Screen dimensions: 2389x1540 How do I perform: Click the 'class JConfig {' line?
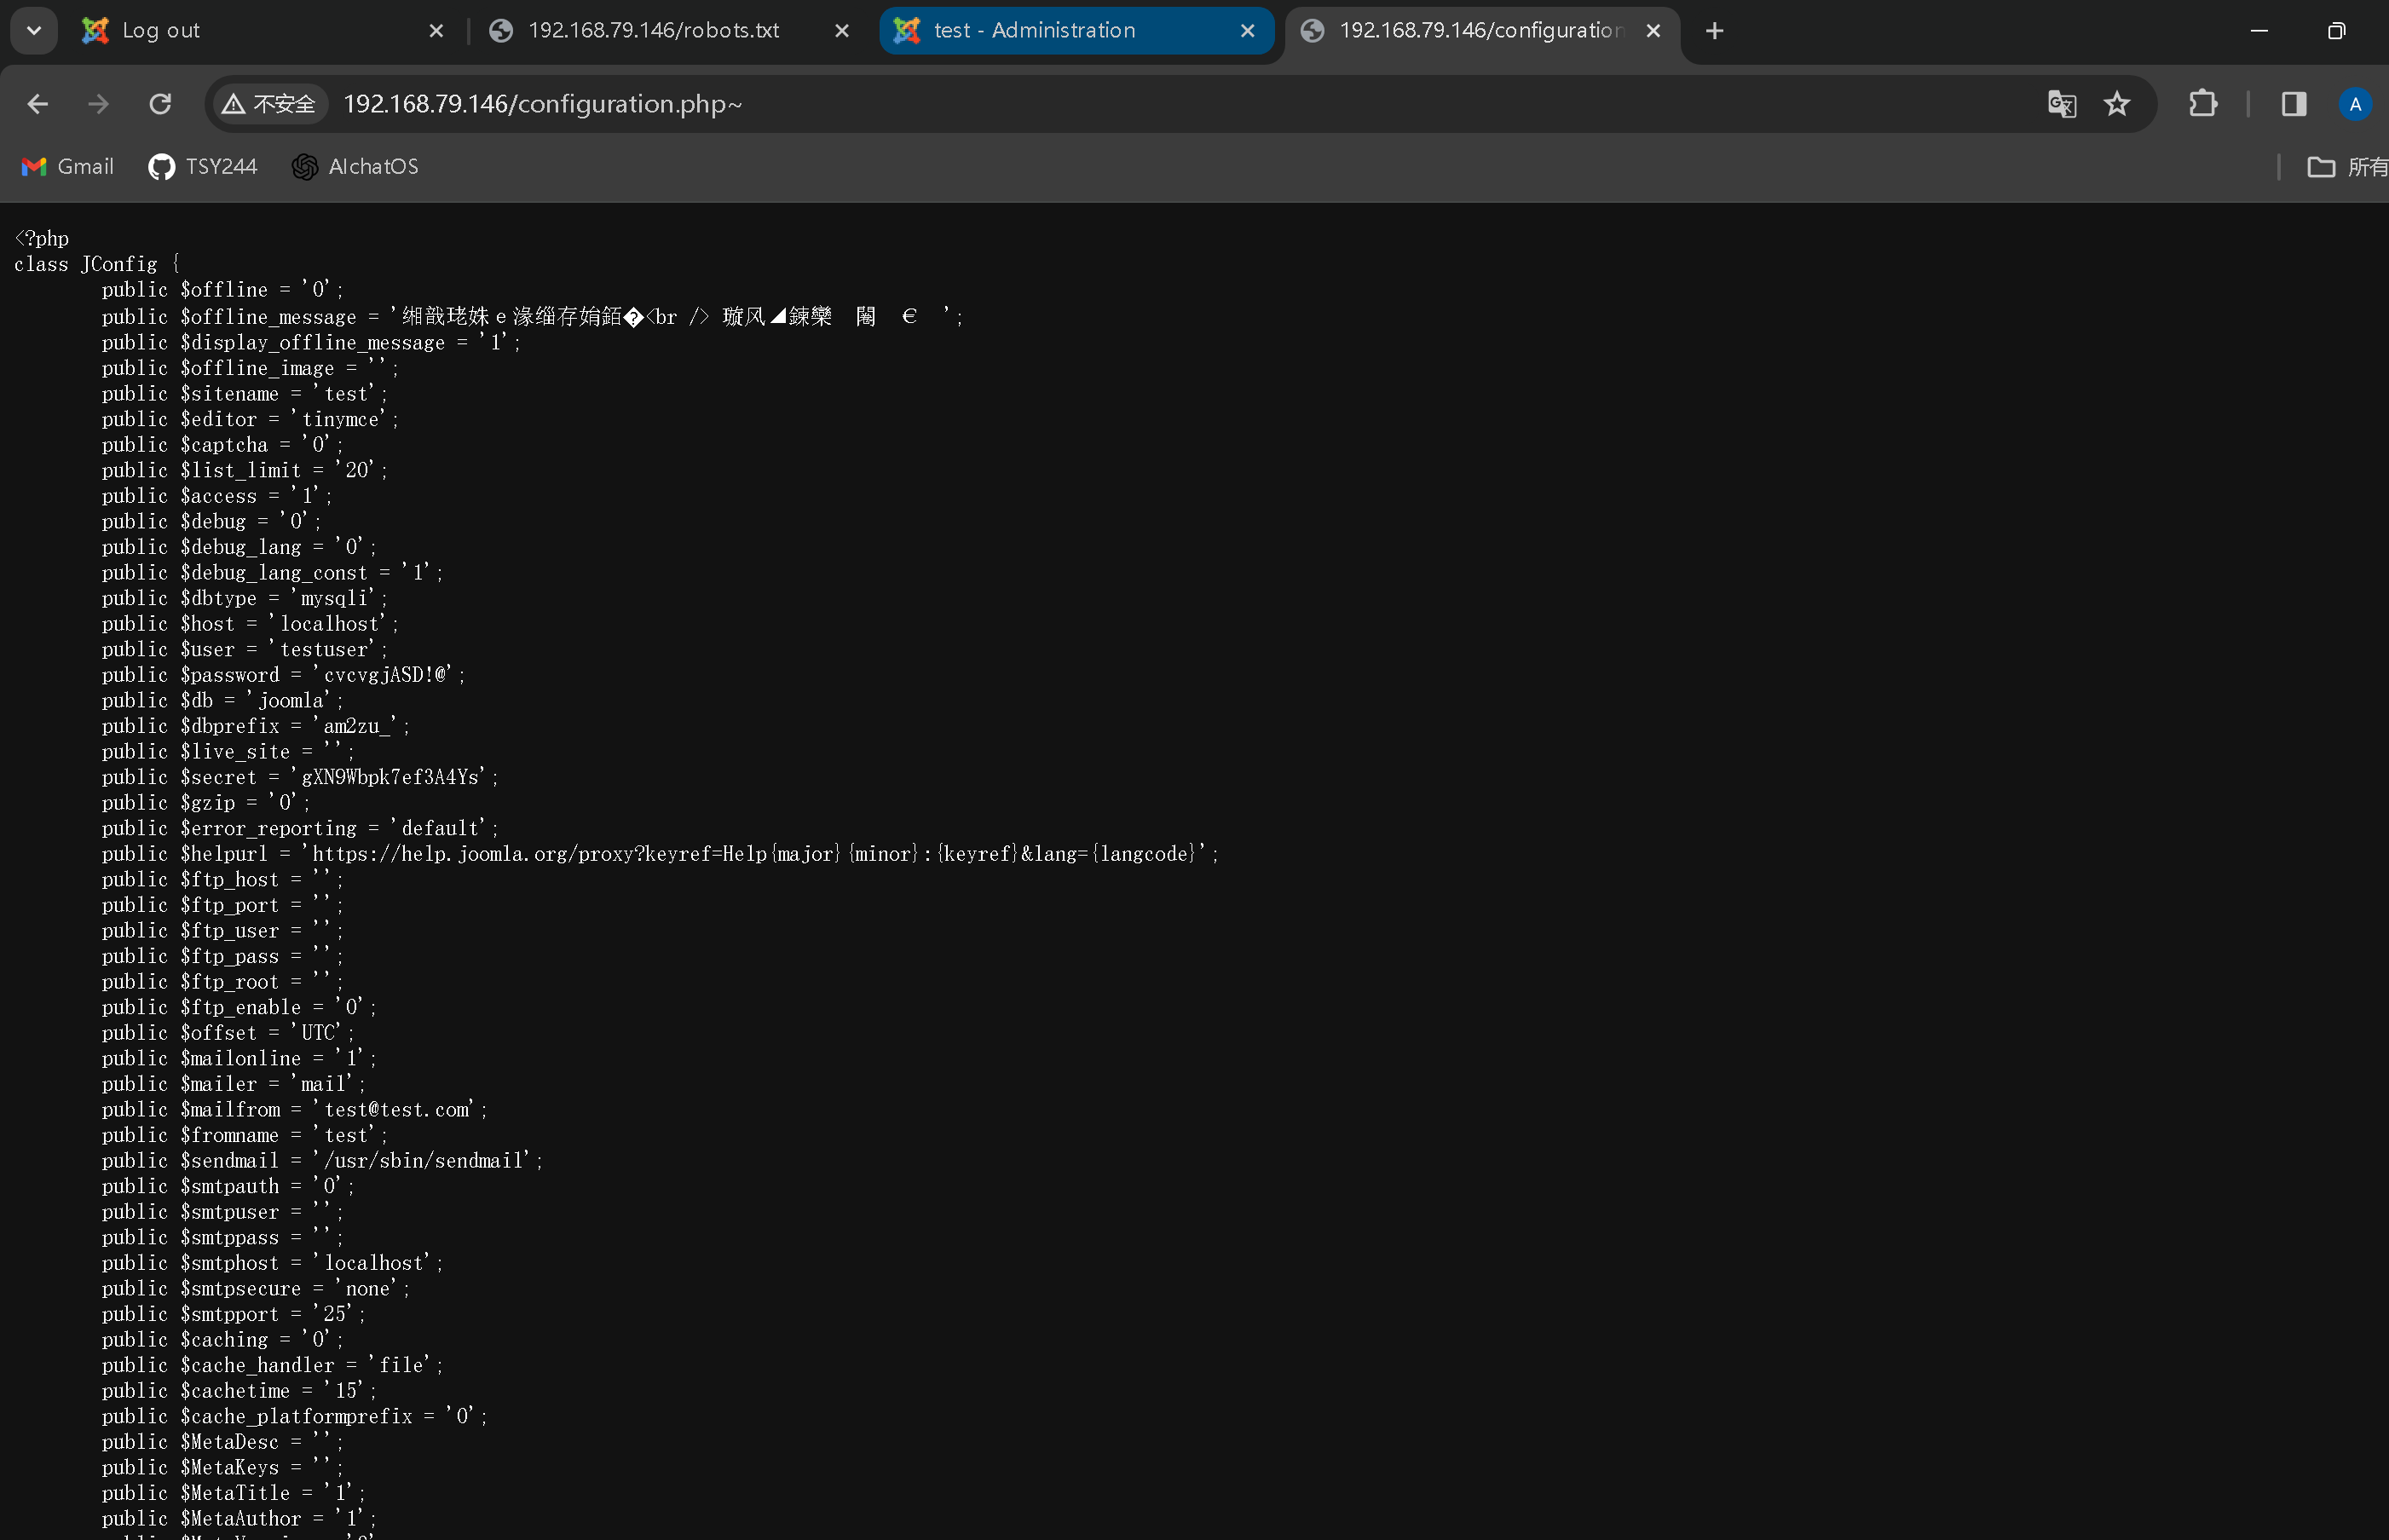97,264
